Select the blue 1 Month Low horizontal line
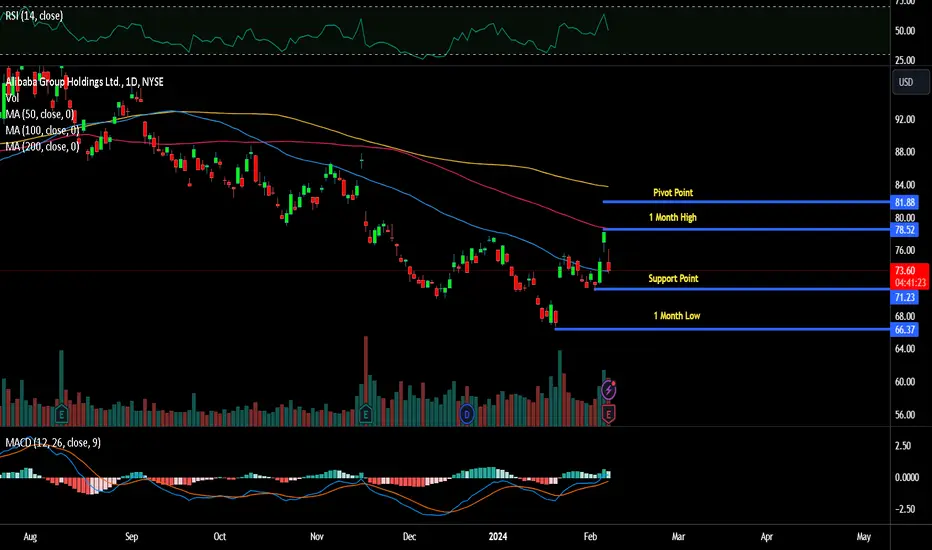The image size is (932, 550). [722, 329]
